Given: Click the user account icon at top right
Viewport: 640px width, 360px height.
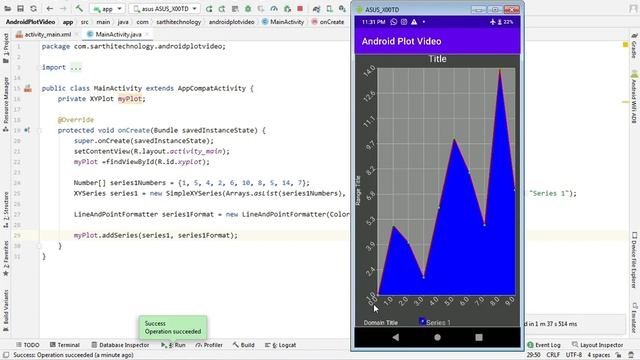Looking at the screenshot, I should click(633, 9).
